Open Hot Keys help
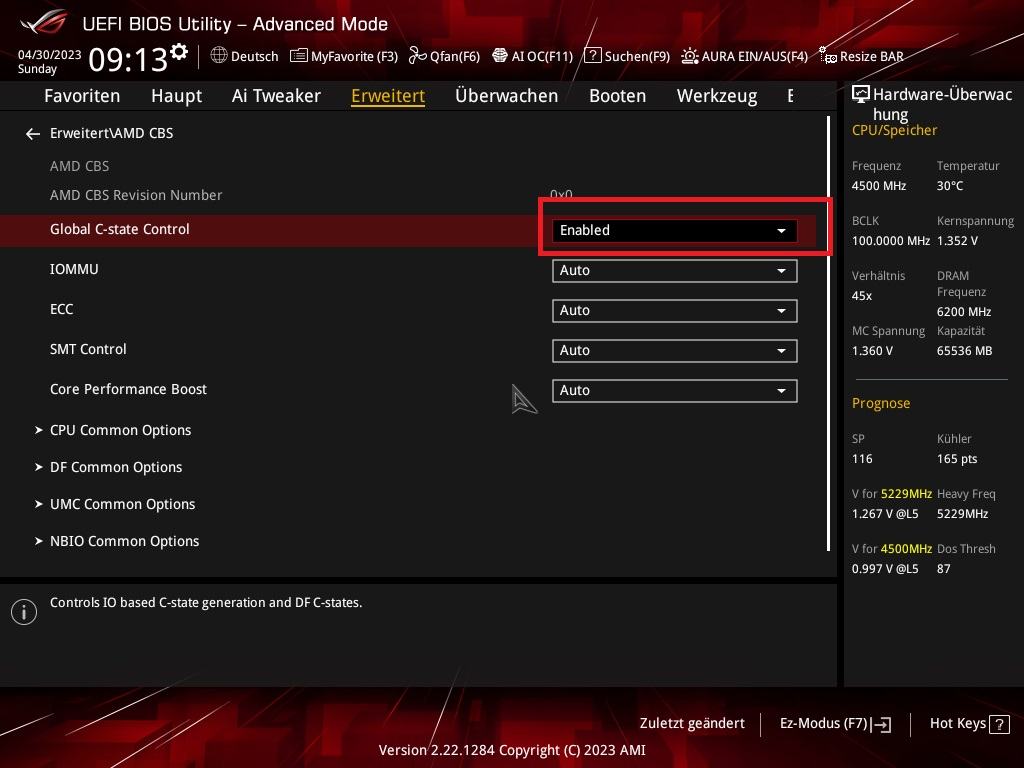This screenshot has height=768, width=1024. coord(969,724)
